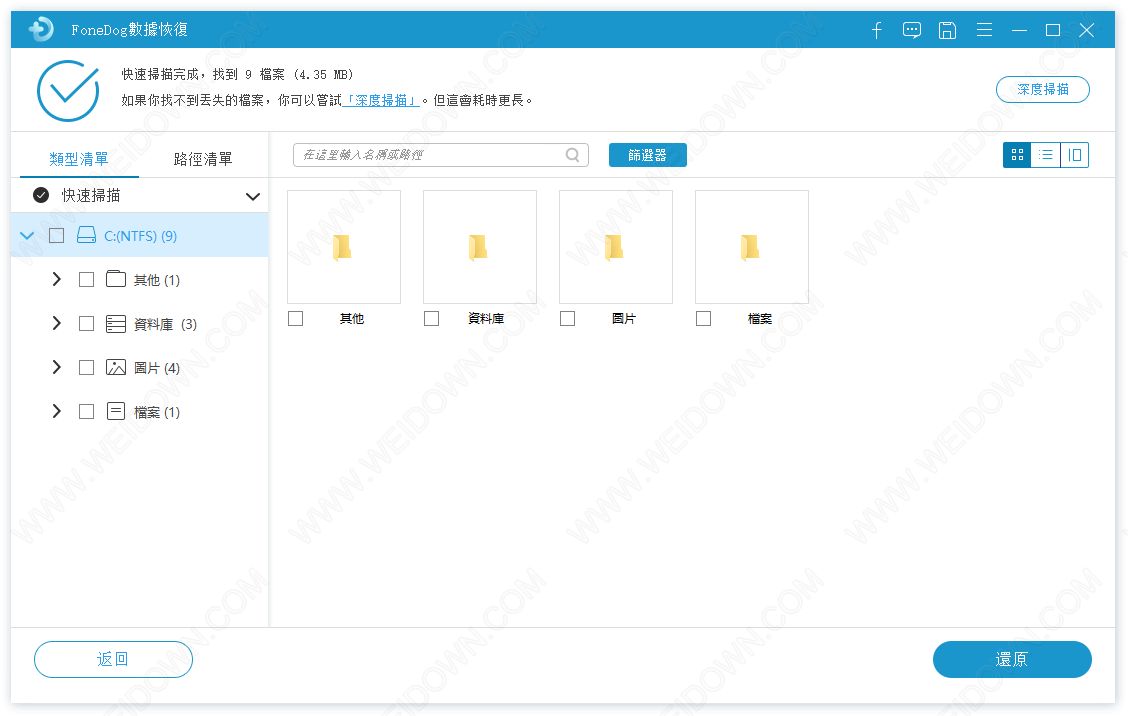
Task: Select checkbox under 其他 folder thumbnail
Action: tap(296, 319)
